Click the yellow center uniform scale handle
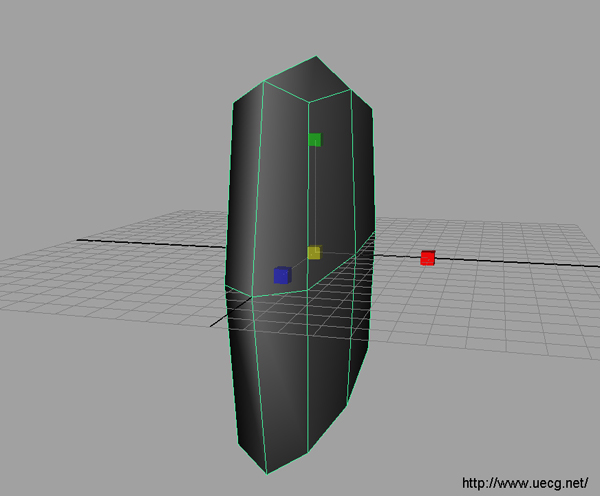The height and width of the screenshot is (496, 600). (x=314, y=253)
